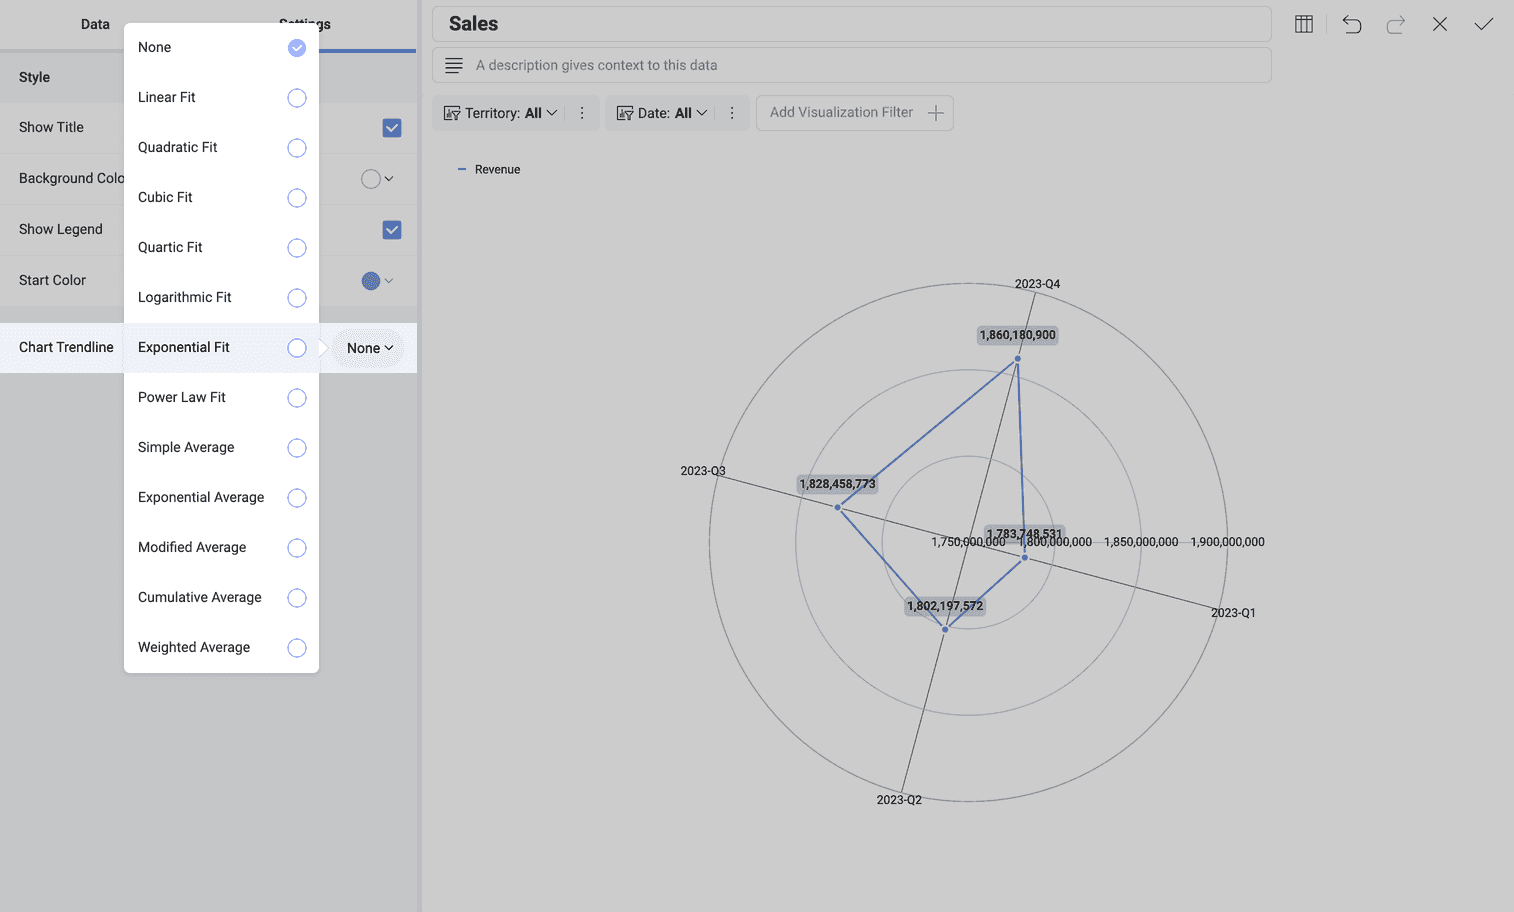
Task: Choose Cumulative Average trendline
Action: [x=221, y=598]
